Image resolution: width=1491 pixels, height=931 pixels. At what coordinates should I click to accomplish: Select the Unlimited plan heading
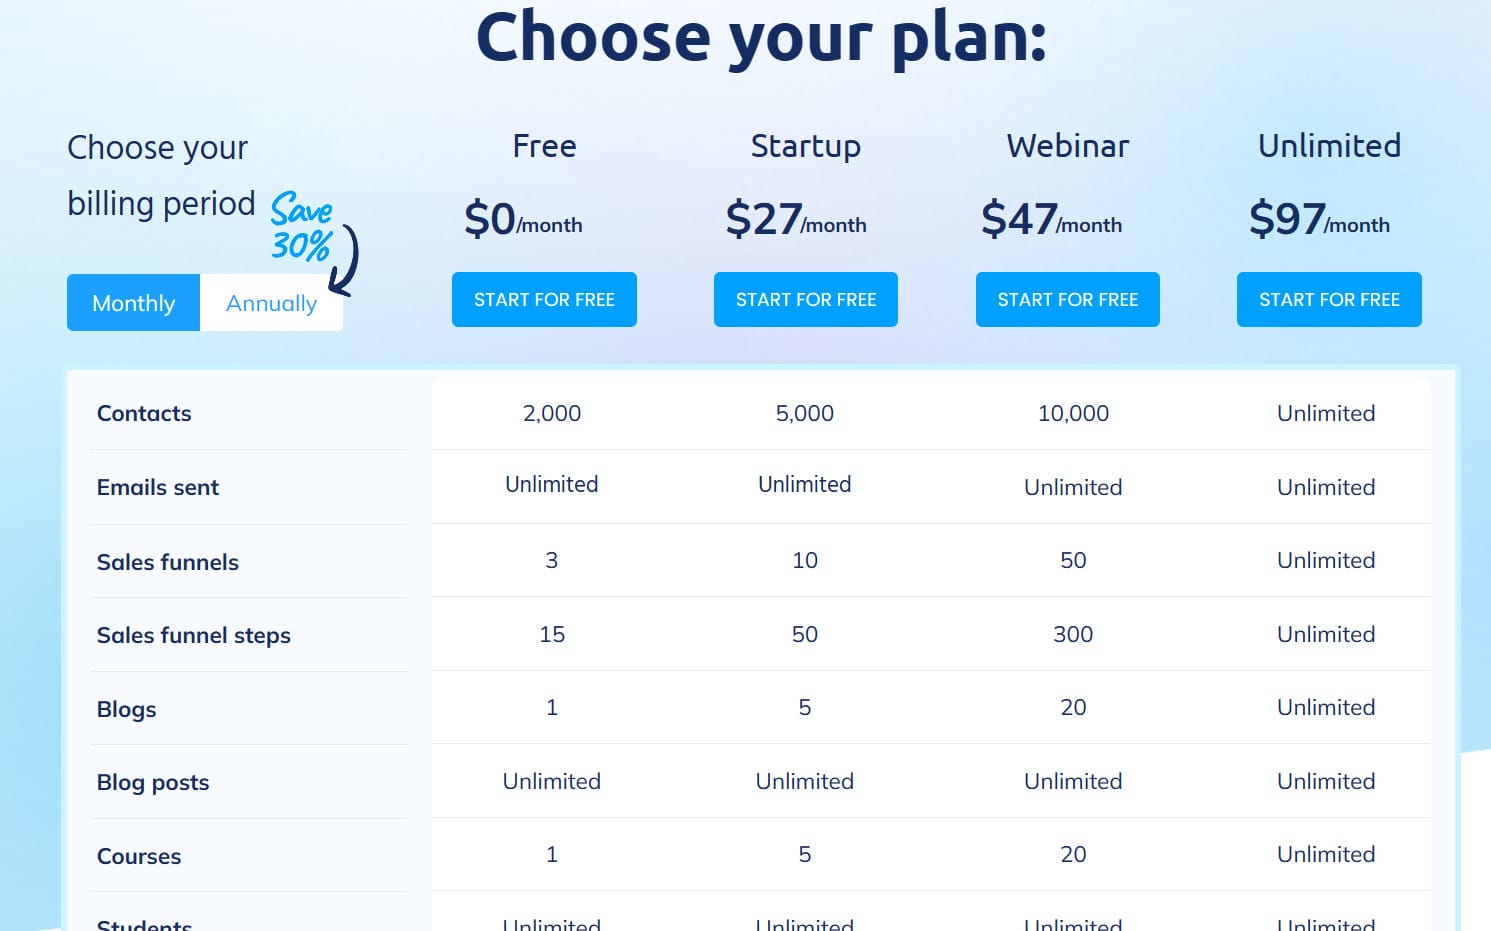click(1329, 146)
